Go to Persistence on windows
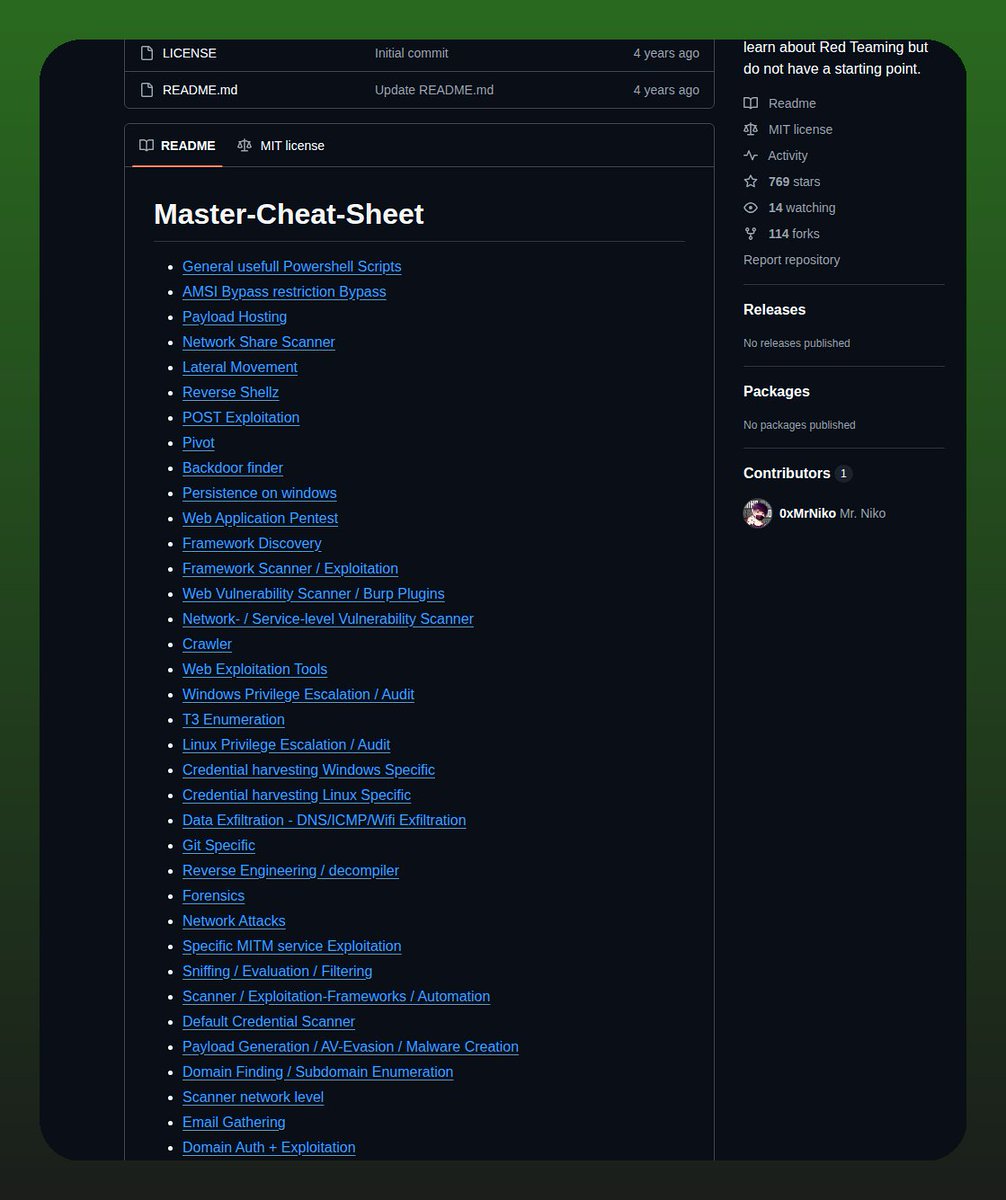This screenshot has width=1006, height=1200. [x=259, y=493]
